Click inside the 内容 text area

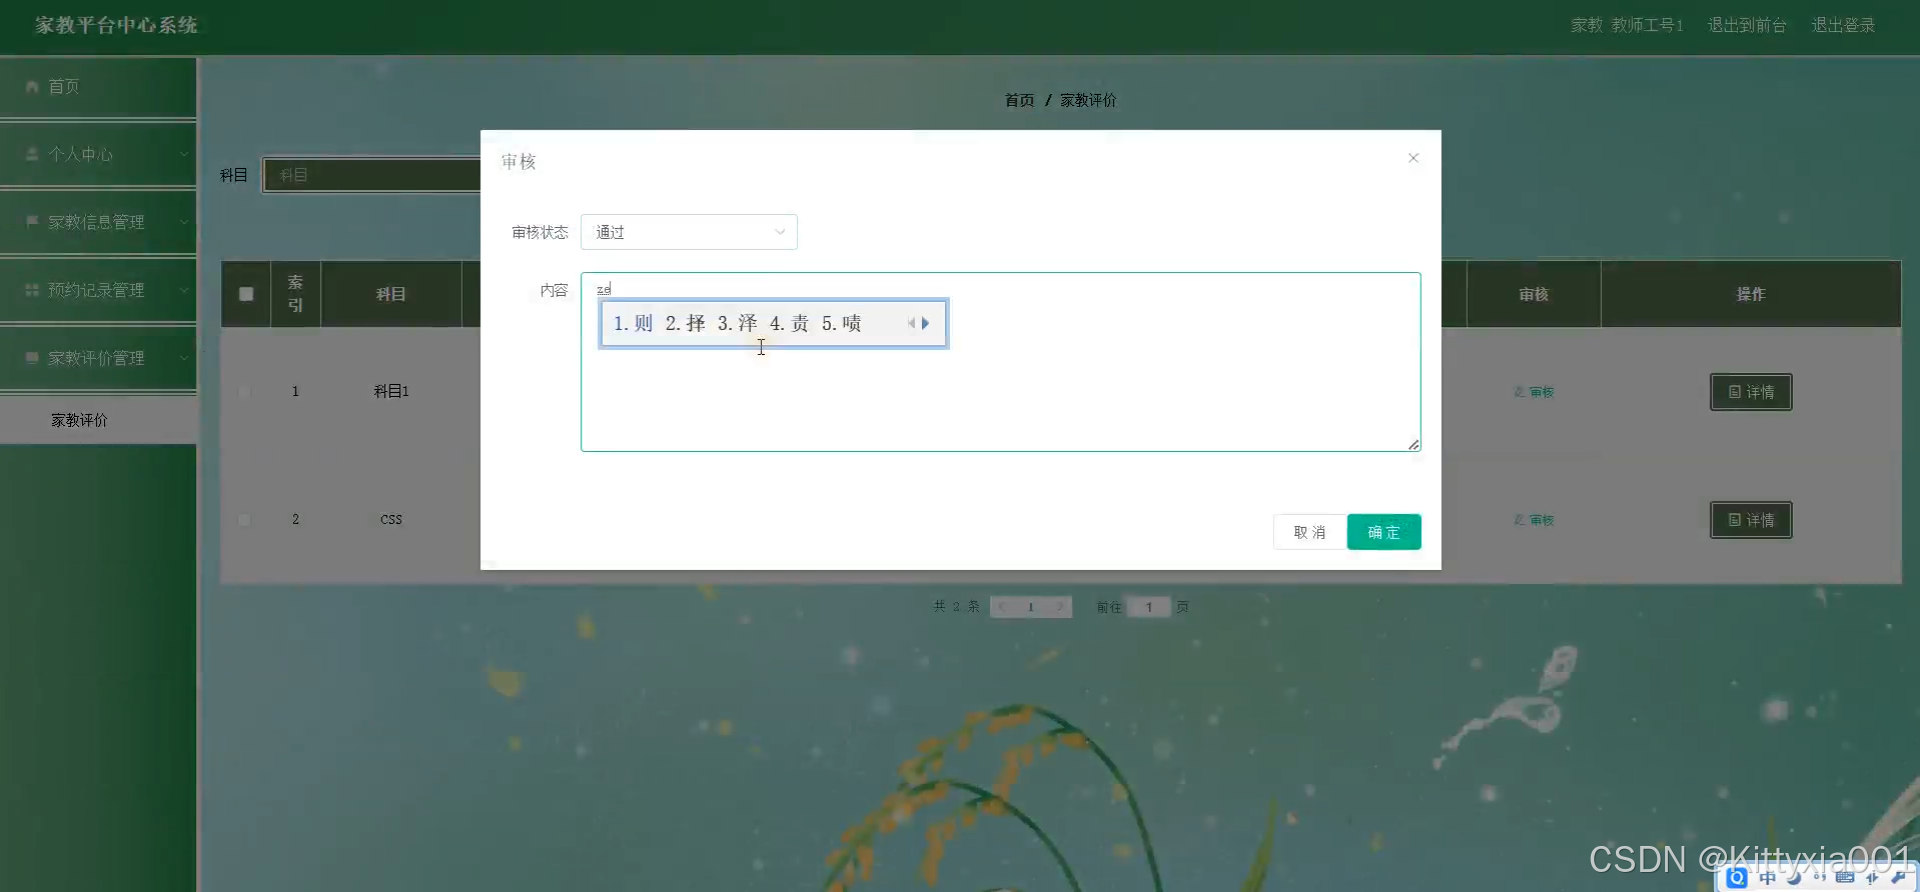click(x=1000, y=362)
